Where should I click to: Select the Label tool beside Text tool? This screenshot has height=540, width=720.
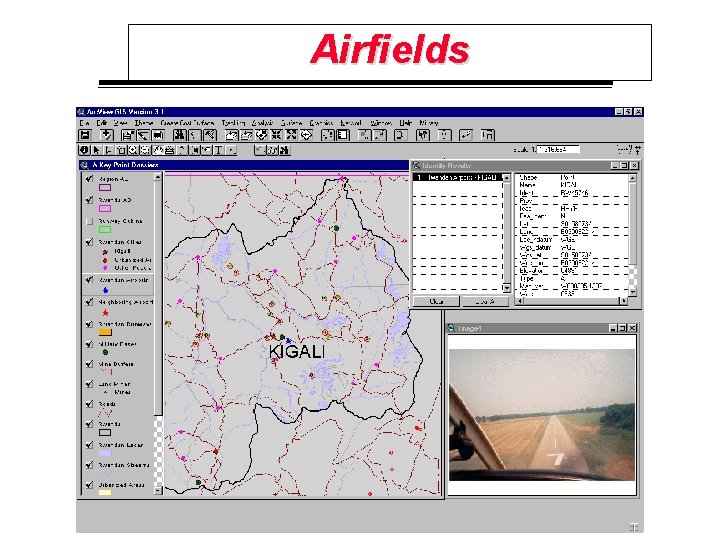(207, 150)
